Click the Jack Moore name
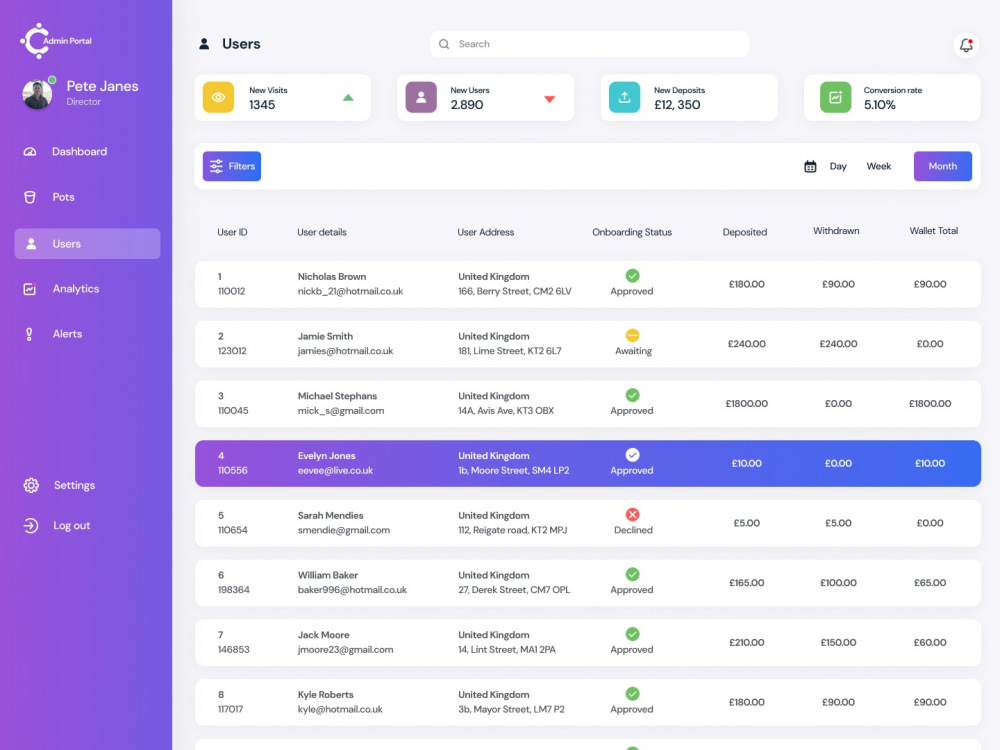Viewport: 1000px width, 750px height. pos(323,635)
